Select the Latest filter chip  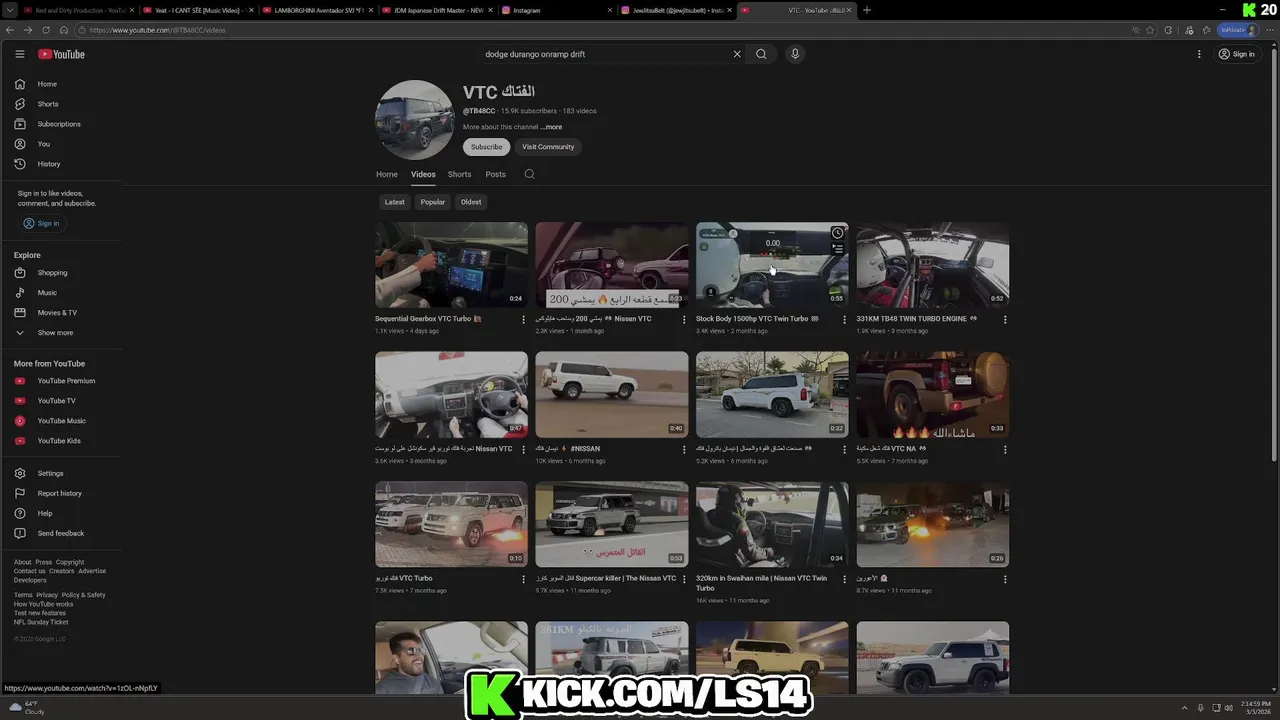coord(395,202)
